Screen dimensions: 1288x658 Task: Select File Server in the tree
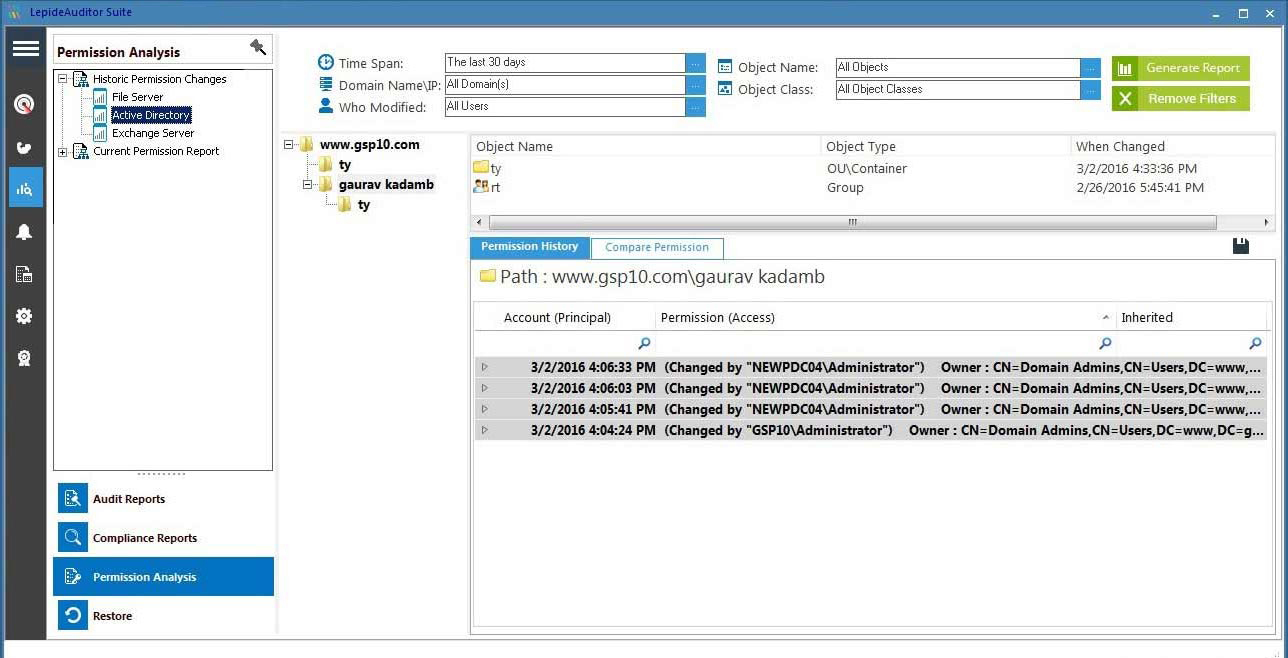137,97
